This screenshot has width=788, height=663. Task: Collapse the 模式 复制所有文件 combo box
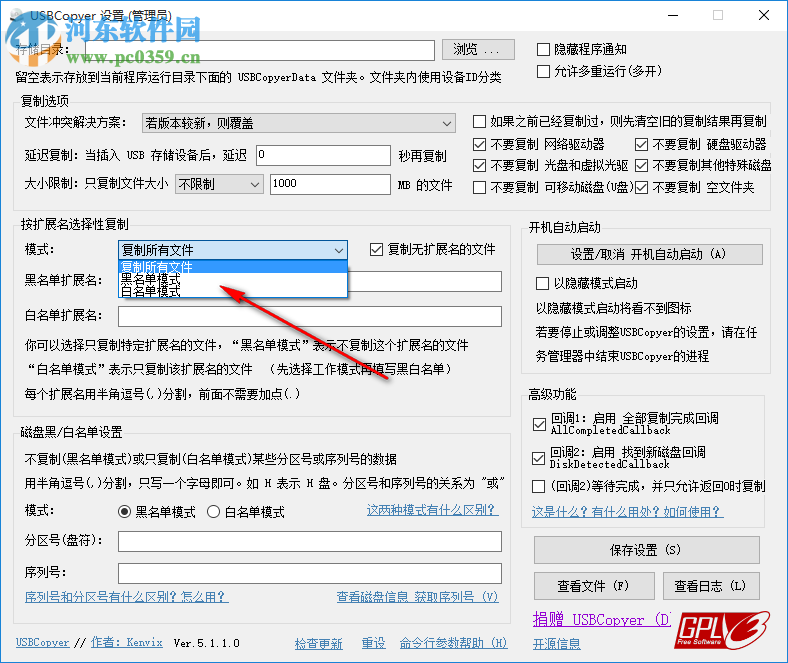click(233, 250)
